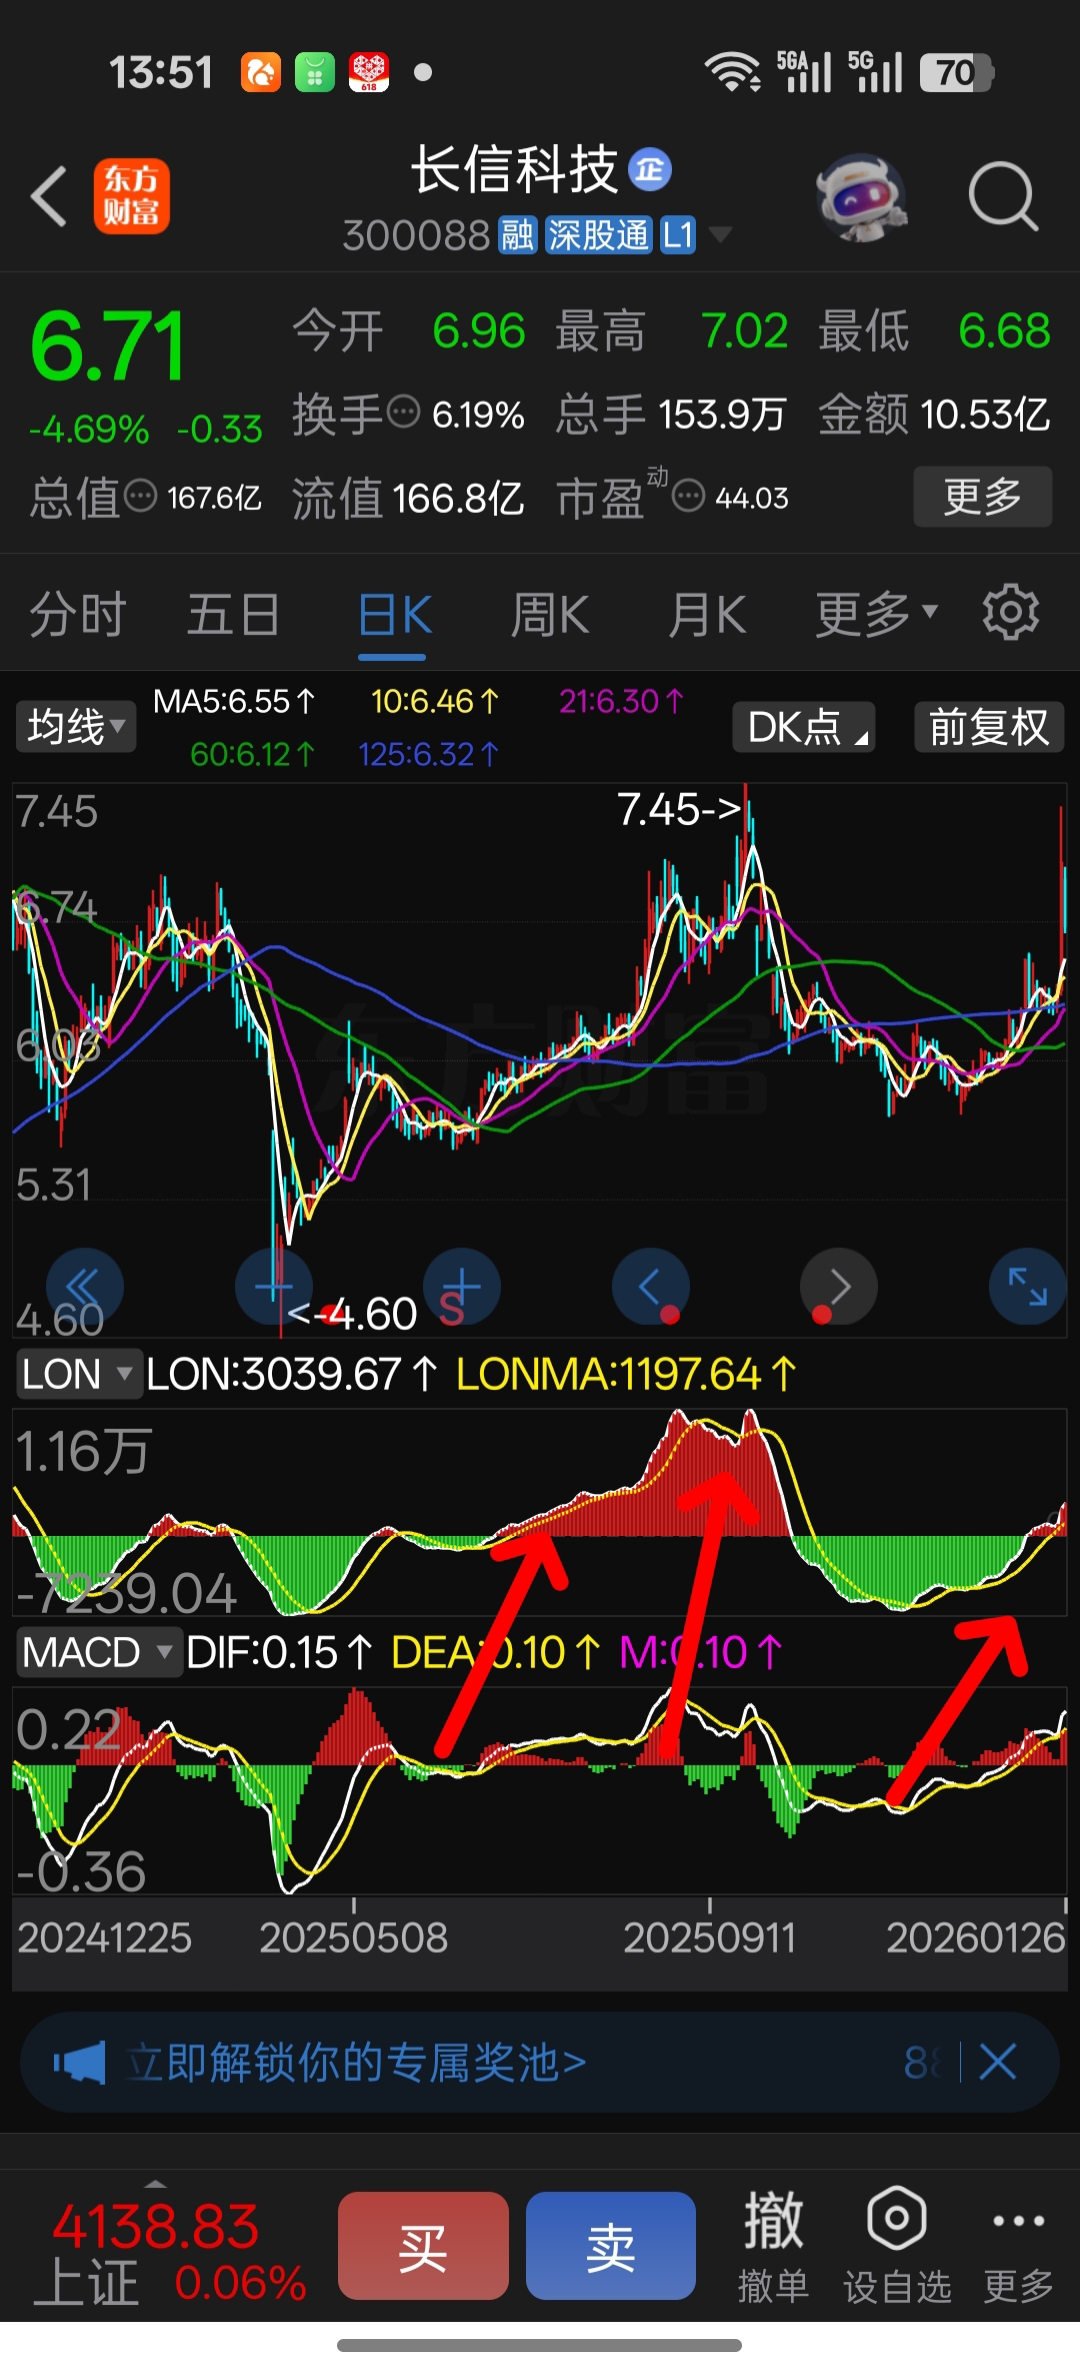The height and width of the screenshot is (2376, 1080).
Task: Tap the LONMA:1197.64 value
Action: 626,1374
